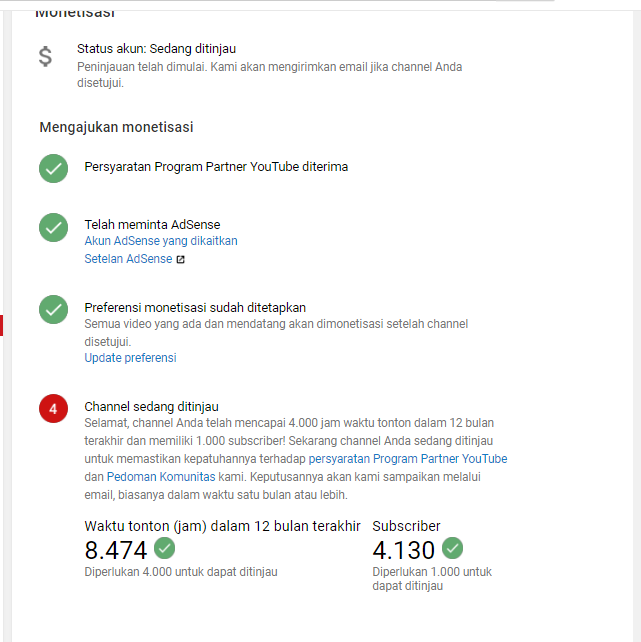The image size is (641, 642).
Task: Click the green check next to 4.130 subscribers
Action: pos(452,548)
